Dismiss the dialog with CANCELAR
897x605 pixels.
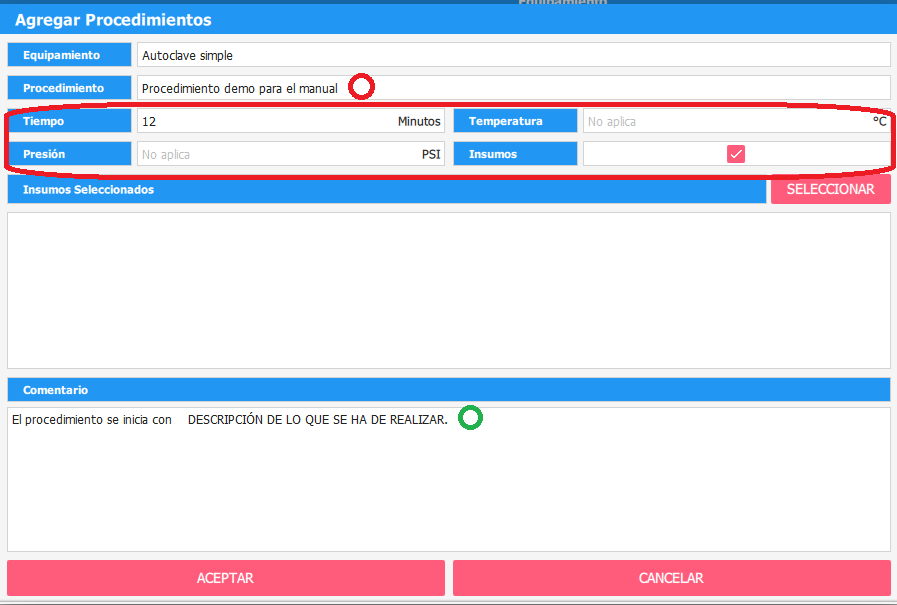(671, 578)
